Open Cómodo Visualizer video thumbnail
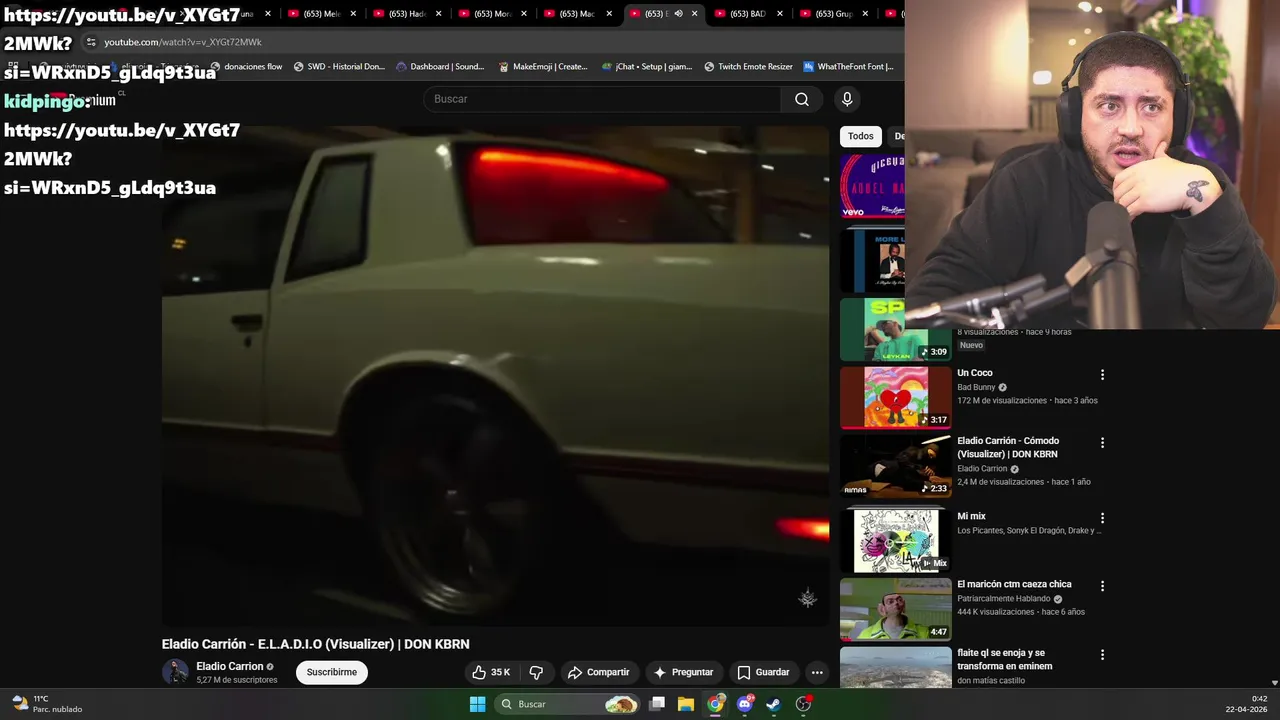 895,465
